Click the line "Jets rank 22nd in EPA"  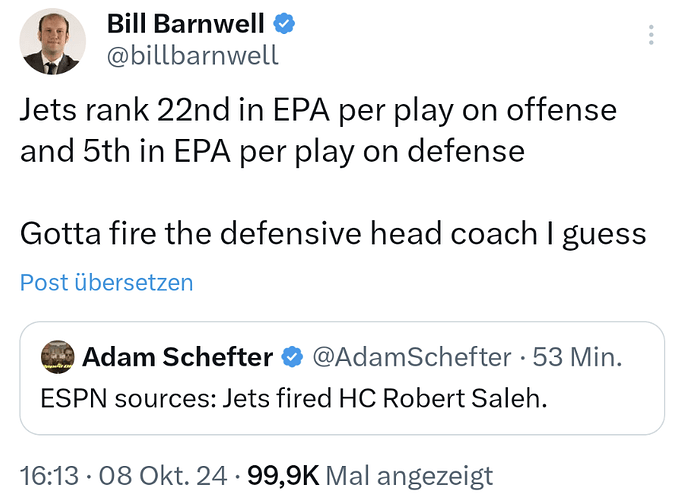click(318, 109)
